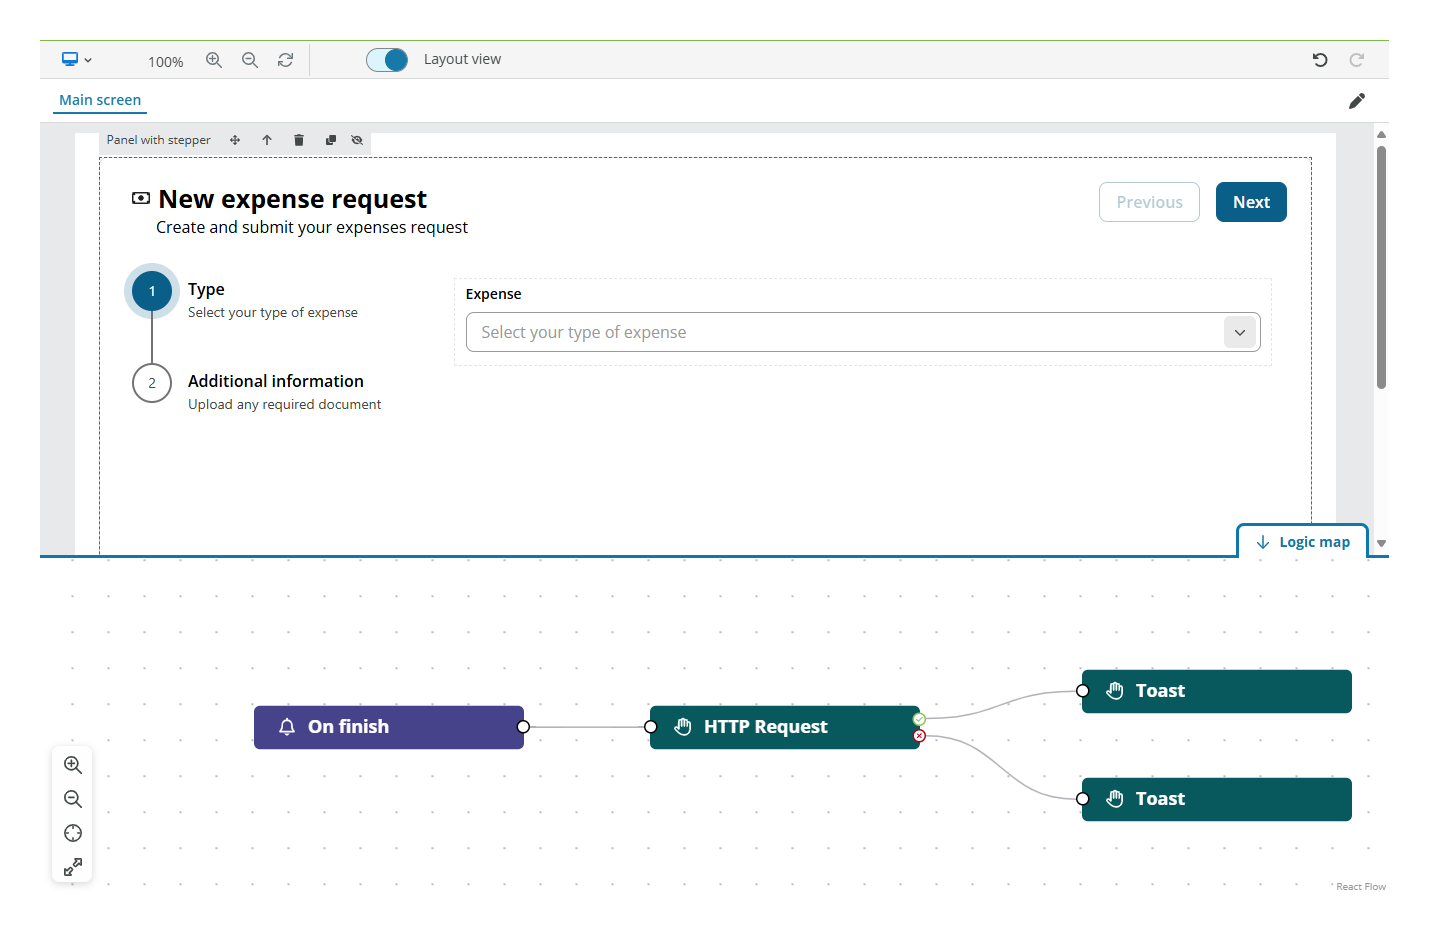The height and width of the screenshot is (936, 1429).
Task: Delete the Panel with stepper component
Action: [x=298, y=140]
